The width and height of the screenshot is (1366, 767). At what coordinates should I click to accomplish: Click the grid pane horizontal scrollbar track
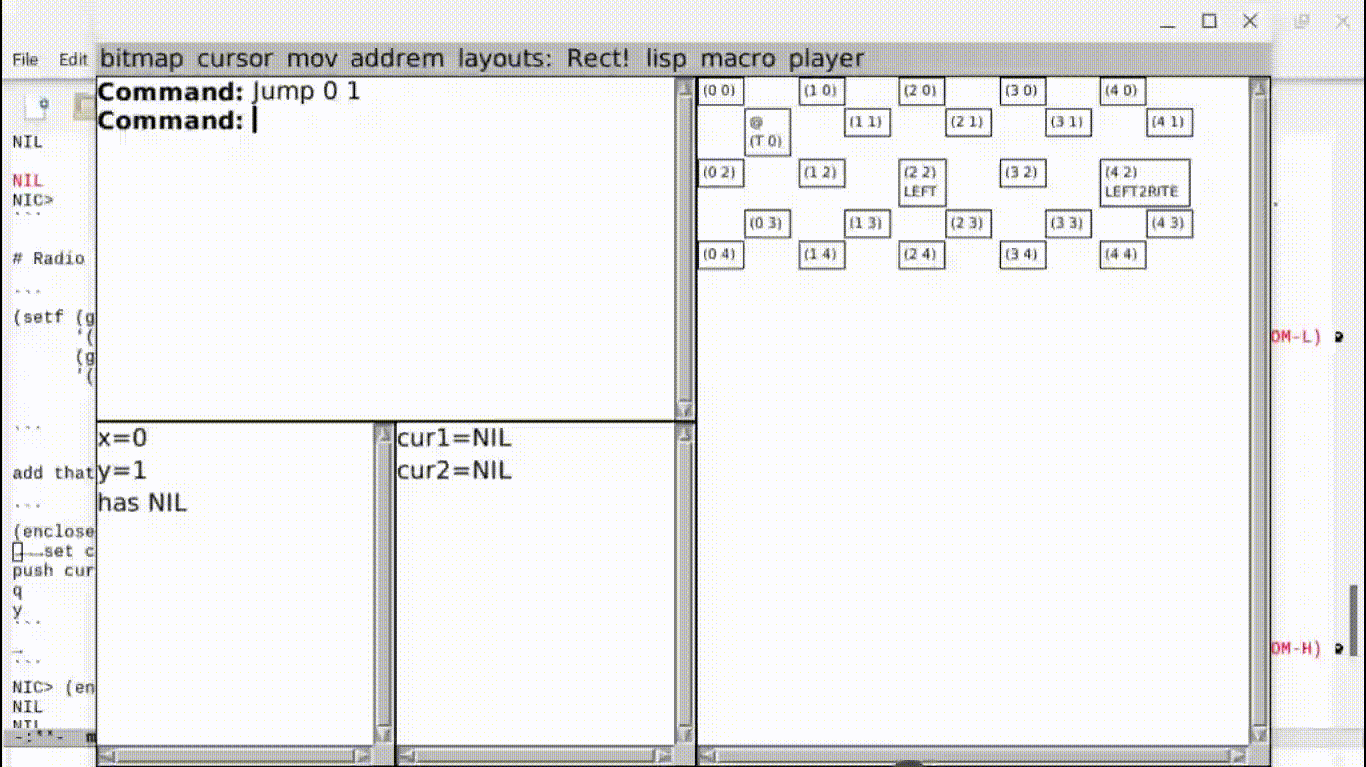click(x=974, y=756)
